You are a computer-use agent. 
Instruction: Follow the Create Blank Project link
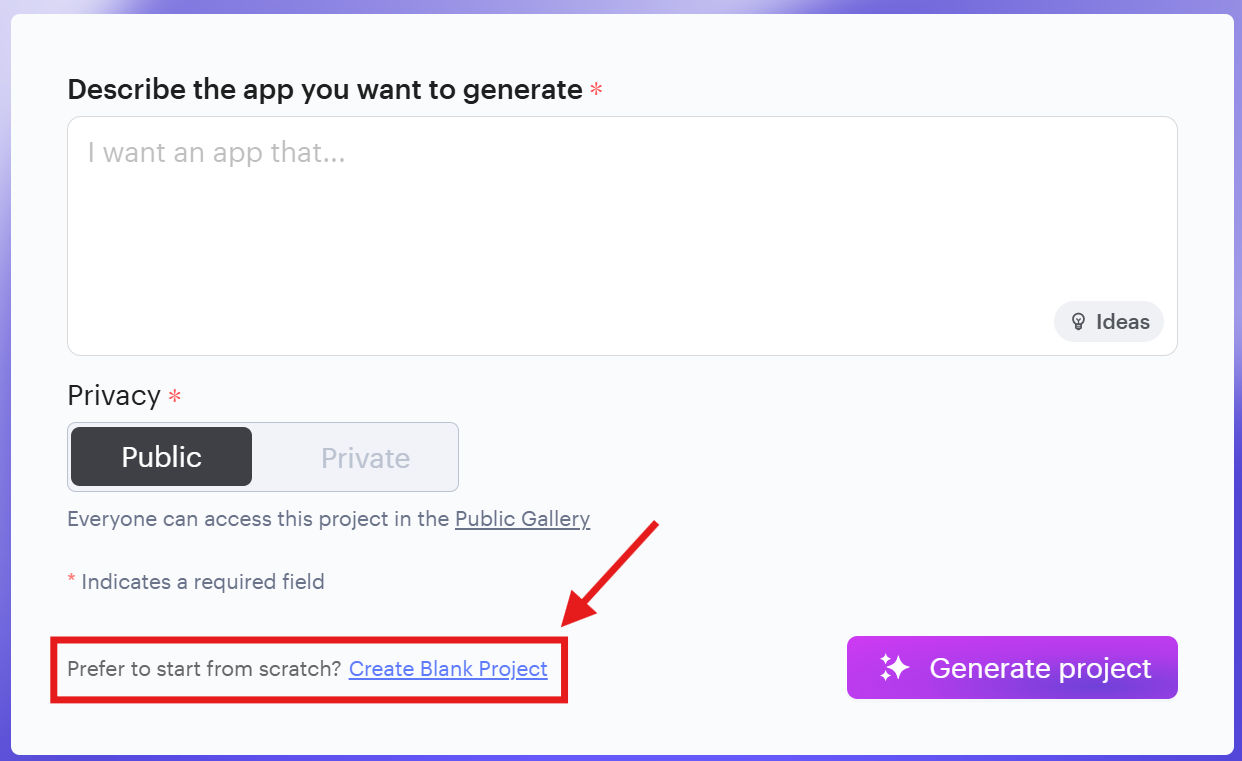point(448,669)
